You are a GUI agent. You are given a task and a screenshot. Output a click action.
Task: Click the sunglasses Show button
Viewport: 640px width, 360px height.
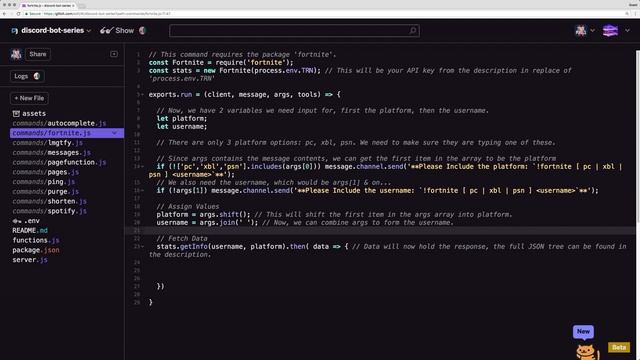tap(117, 31)
